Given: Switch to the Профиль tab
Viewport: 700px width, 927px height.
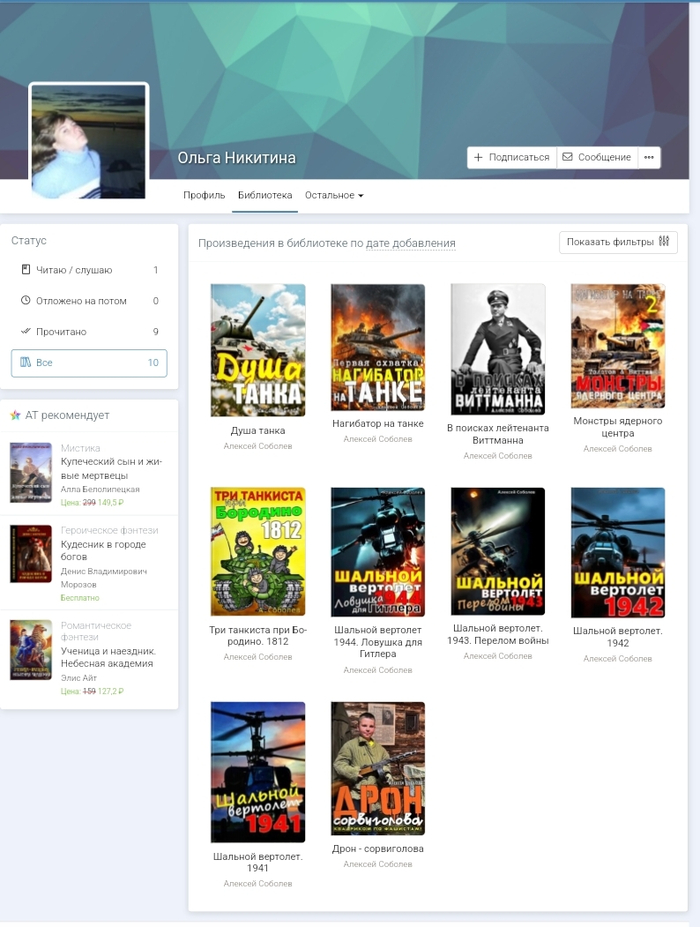Looking at the screenshot, I should click(204, 195).
